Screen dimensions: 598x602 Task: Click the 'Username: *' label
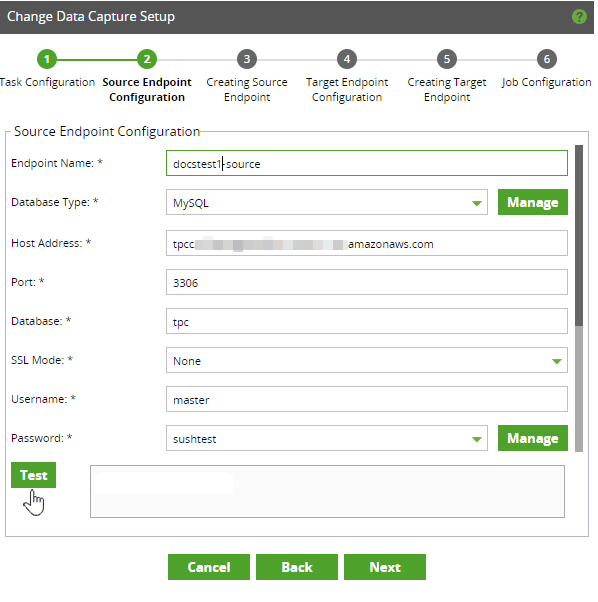[43, 399]
